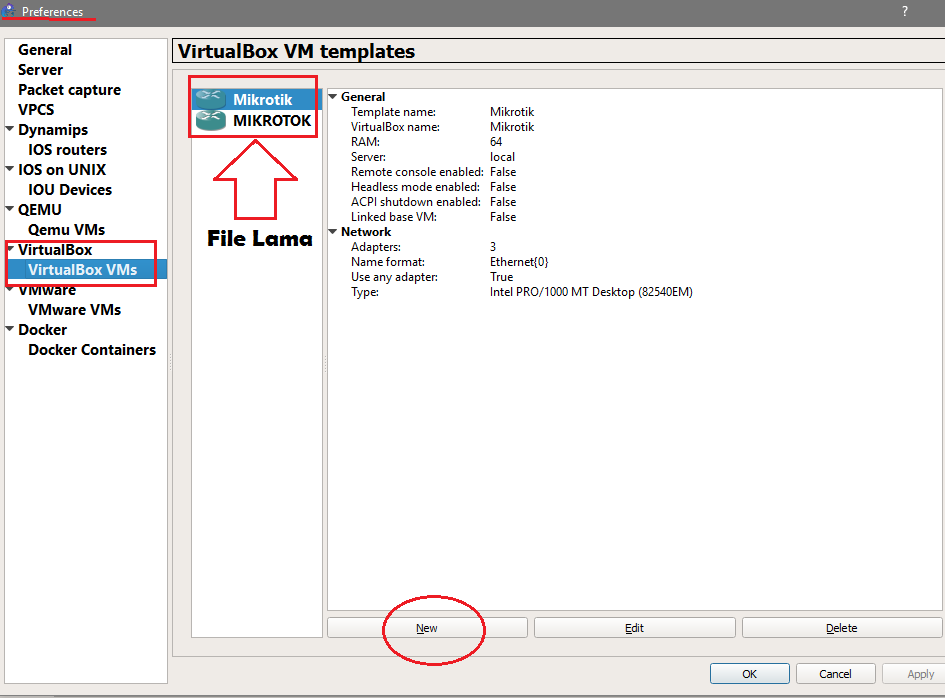Collapse the QEMU tree arrow
Image resolution: width=945 pixels, height=698 pixels.
(10, 209)
